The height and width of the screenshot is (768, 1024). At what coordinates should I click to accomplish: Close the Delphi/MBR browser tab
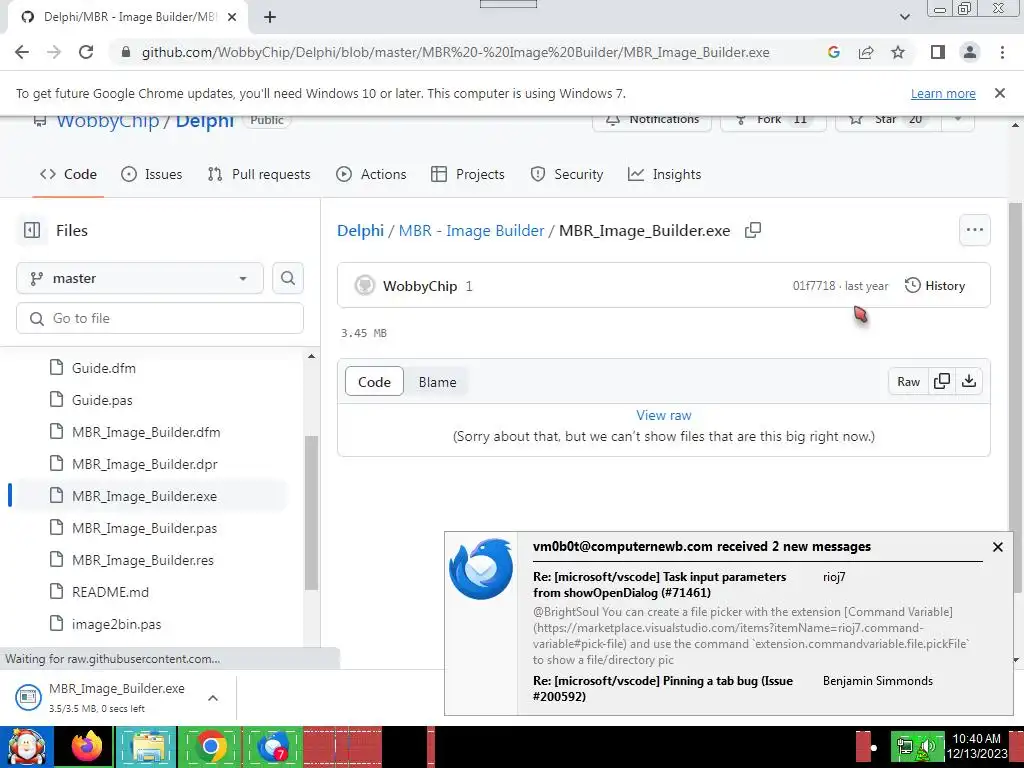pos(232,17)
